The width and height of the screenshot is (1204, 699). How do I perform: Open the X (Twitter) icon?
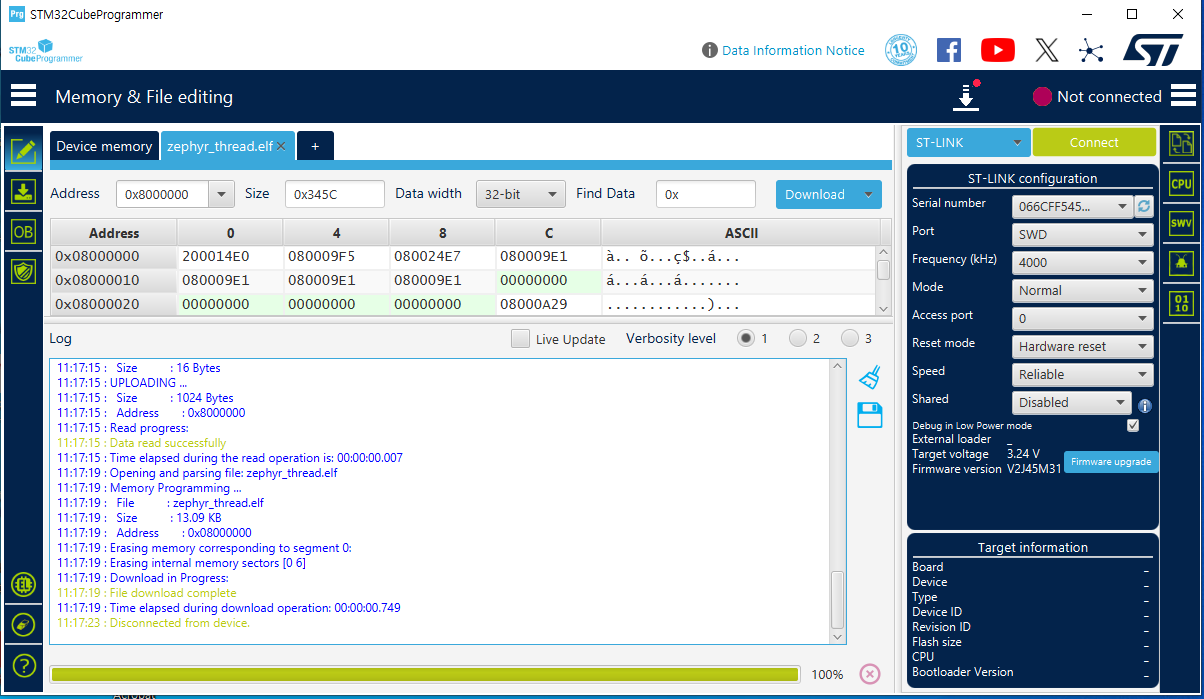tap(1046, 50)
